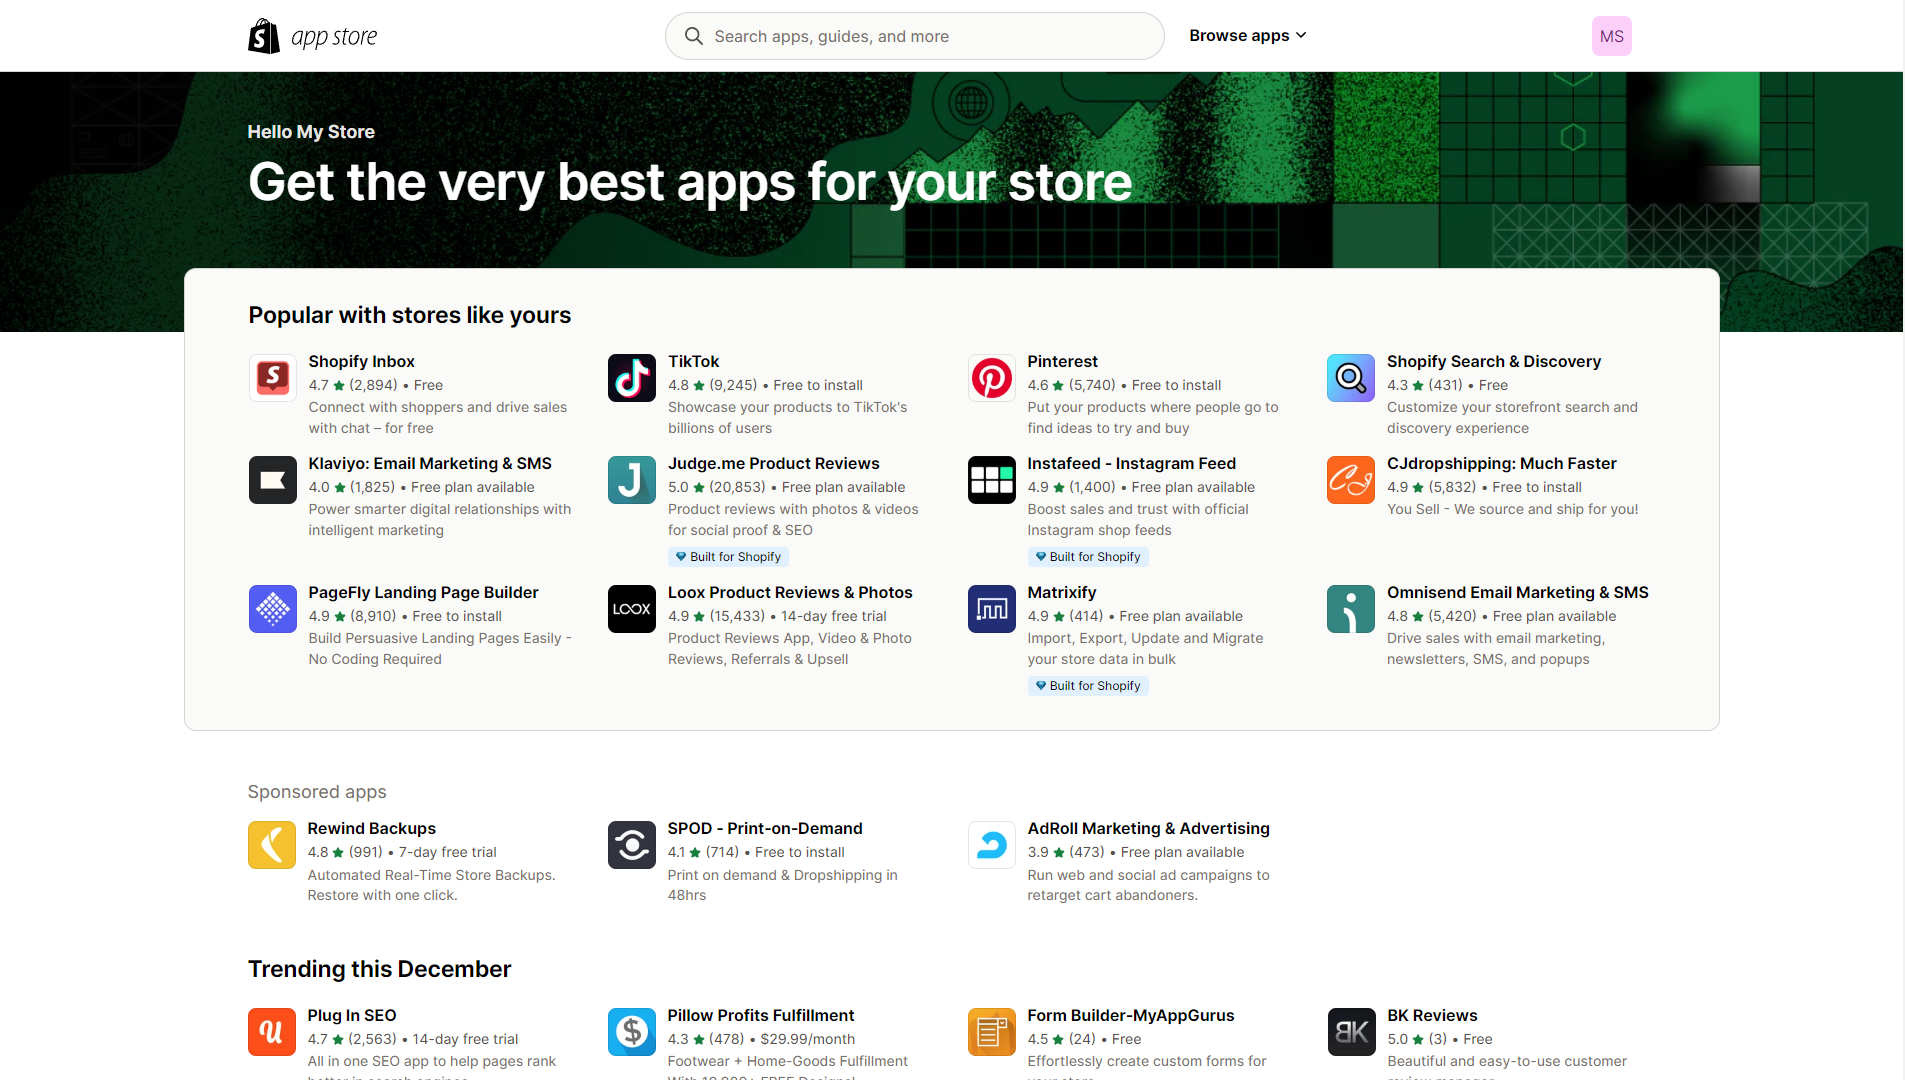Open the Shopify Inbox app icon
1905x1080 pixels.
tap(273, 378)
